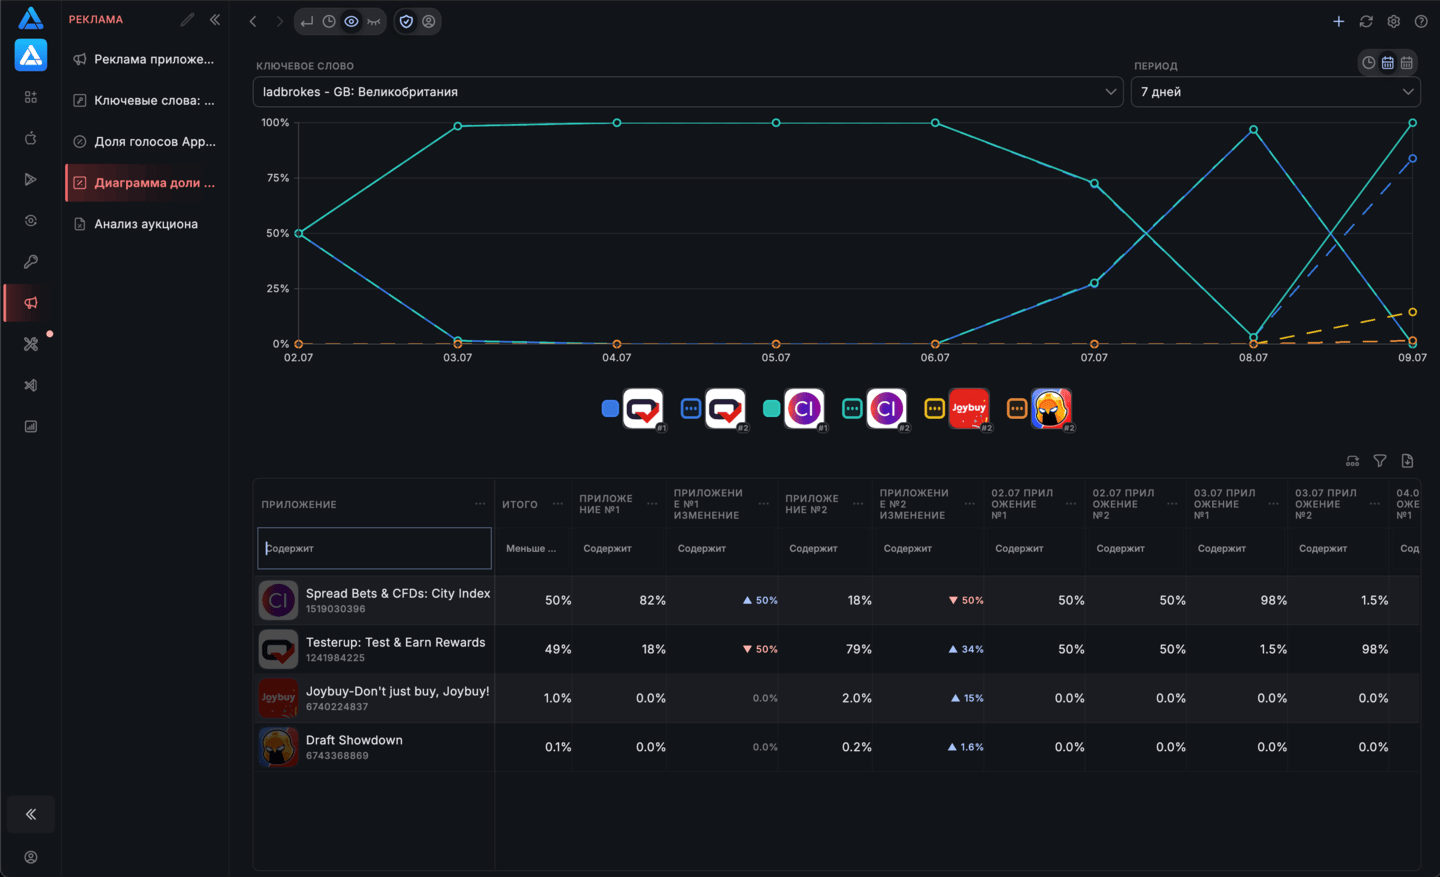This screenshot has width=1440, height=877.
Task: Open the Меньше filter dropdown under Итого
Action: (533, 548)
